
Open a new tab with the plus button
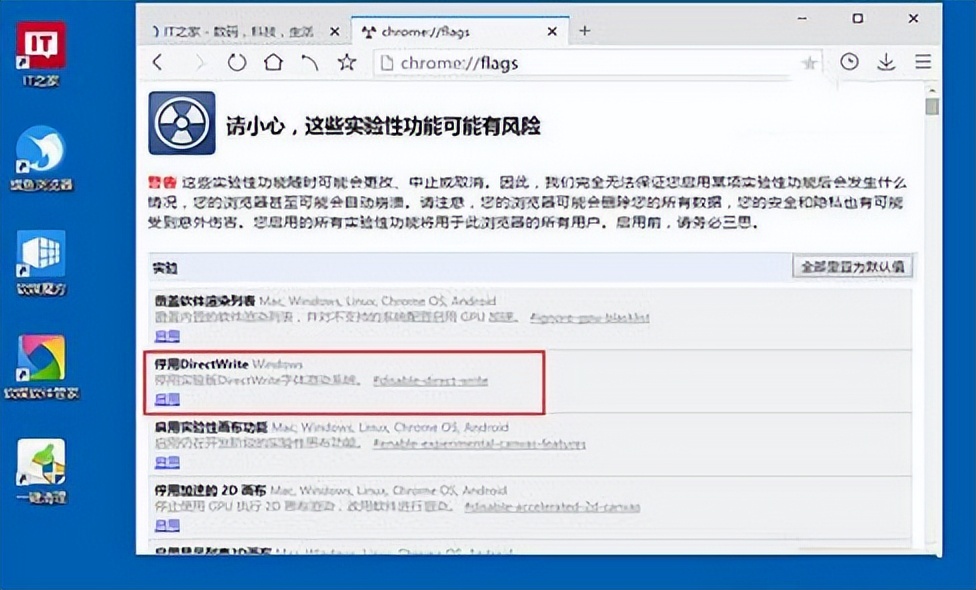[586, 31]
